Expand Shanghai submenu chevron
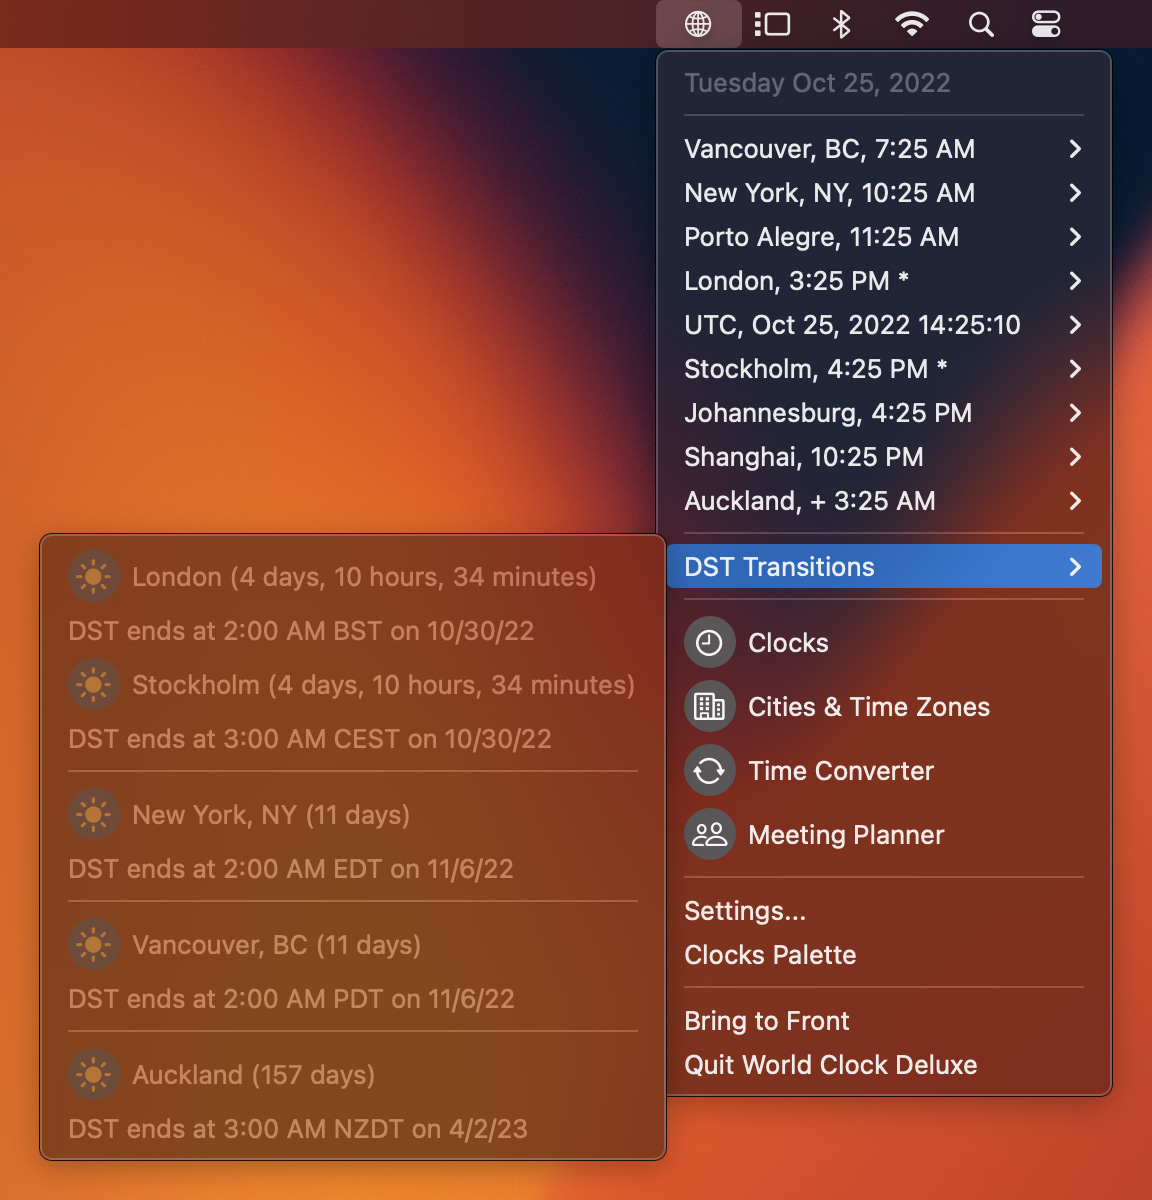 coord(1075,457)
